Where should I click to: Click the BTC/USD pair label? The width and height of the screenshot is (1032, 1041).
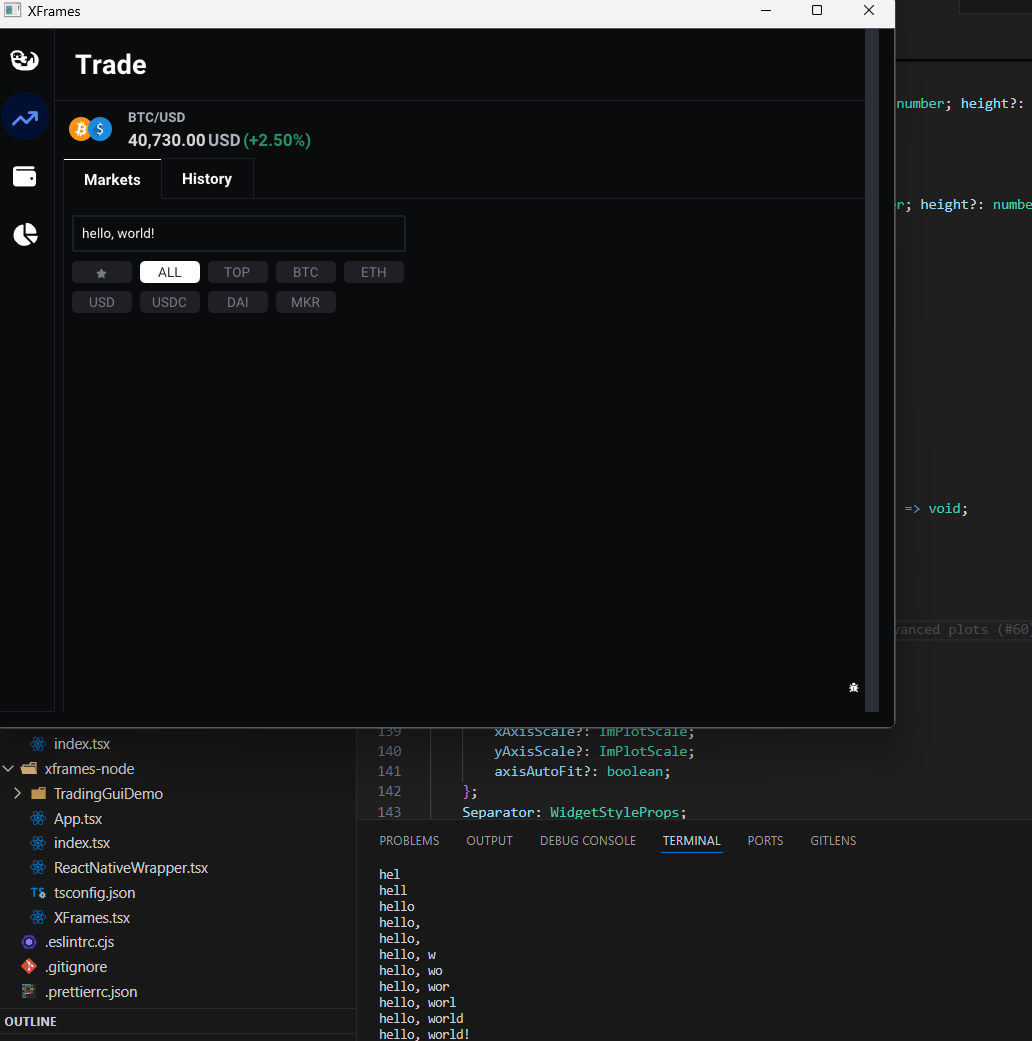157,118
